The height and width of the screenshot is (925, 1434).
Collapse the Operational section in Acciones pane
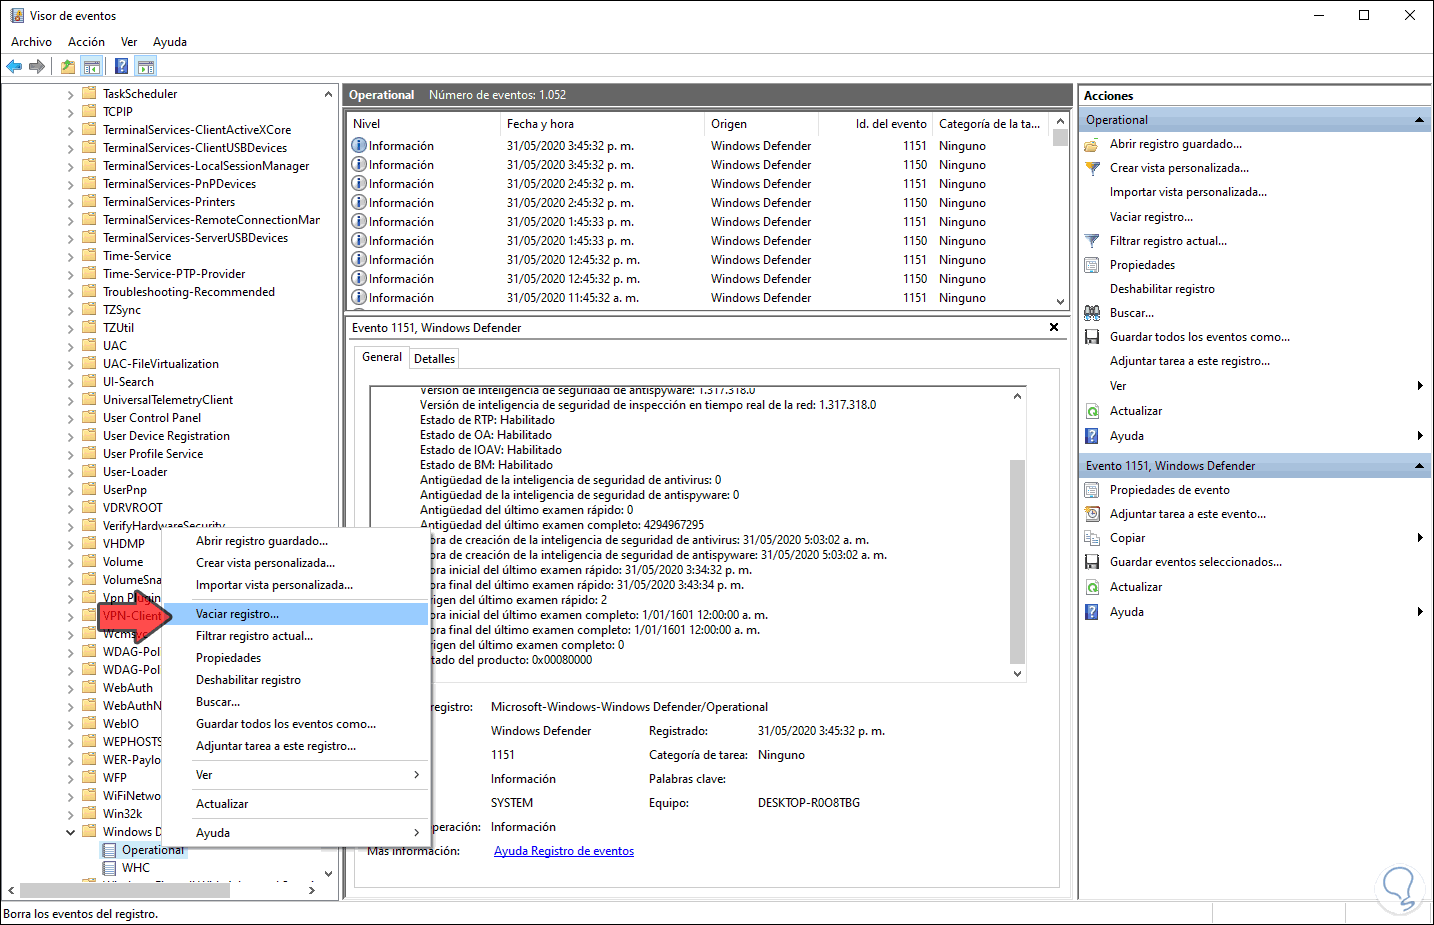point(1419,120)
